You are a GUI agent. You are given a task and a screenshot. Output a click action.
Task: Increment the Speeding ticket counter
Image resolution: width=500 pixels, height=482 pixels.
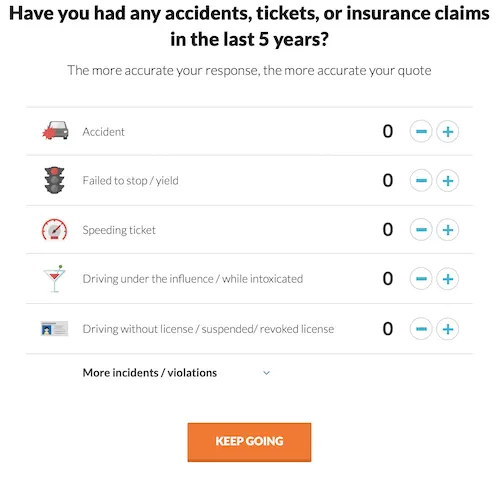(x=448, y=230)
